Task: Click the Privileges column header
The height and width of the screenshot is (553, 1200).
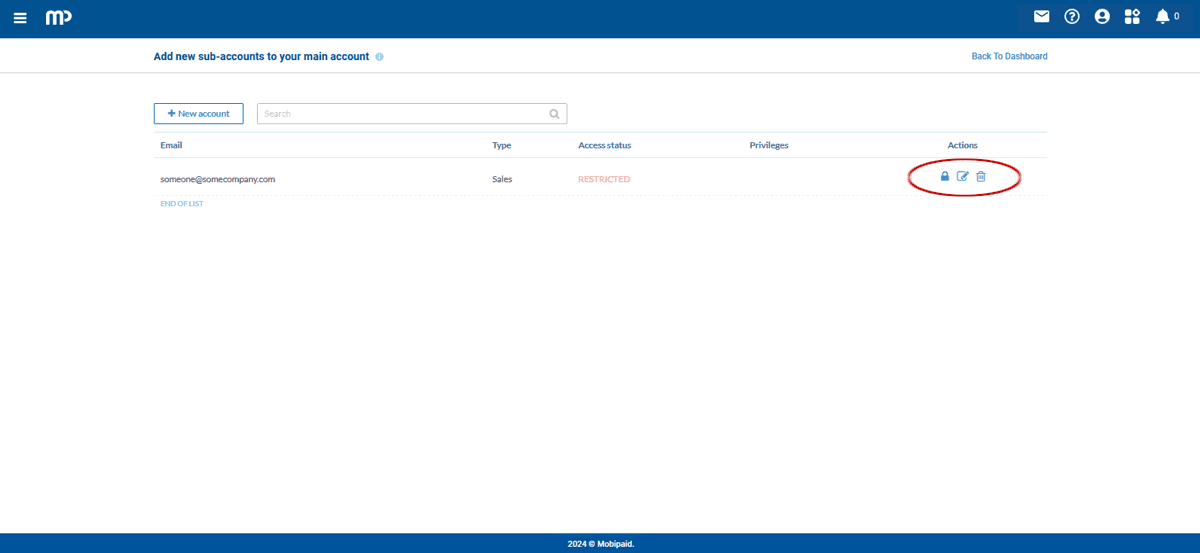Action: point(769,146)
